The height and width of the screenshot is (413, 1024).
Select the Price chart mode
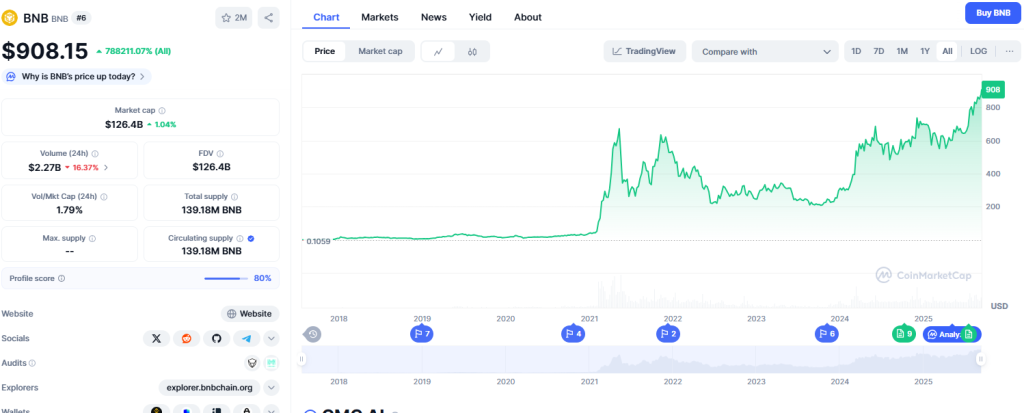pos(325,51)
